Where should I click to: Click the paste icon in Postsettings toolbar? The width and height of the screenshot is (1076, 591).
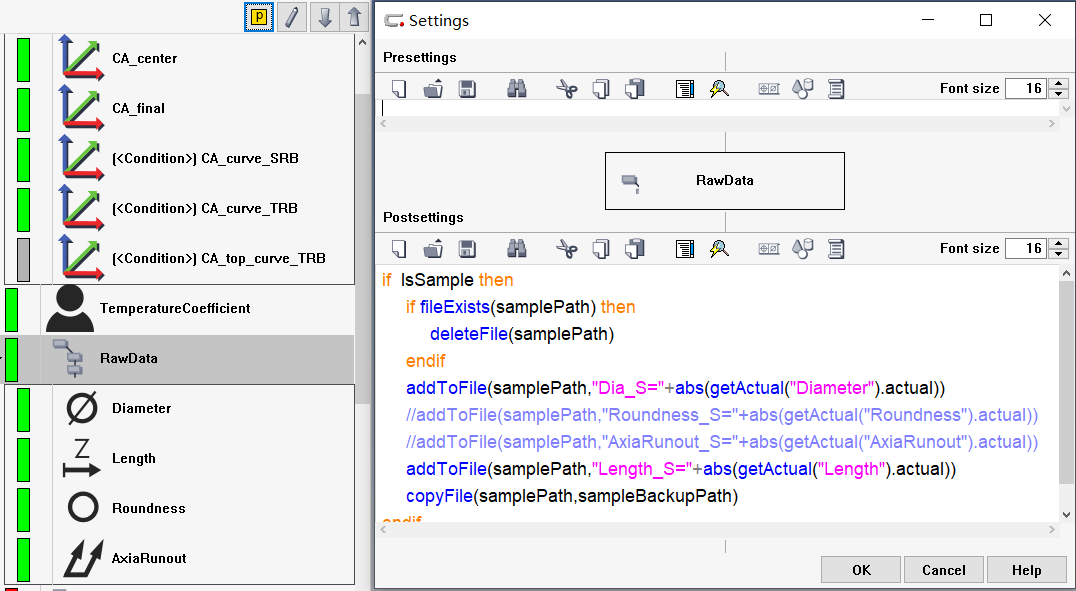pyautogui.click(x=634, y=249)
